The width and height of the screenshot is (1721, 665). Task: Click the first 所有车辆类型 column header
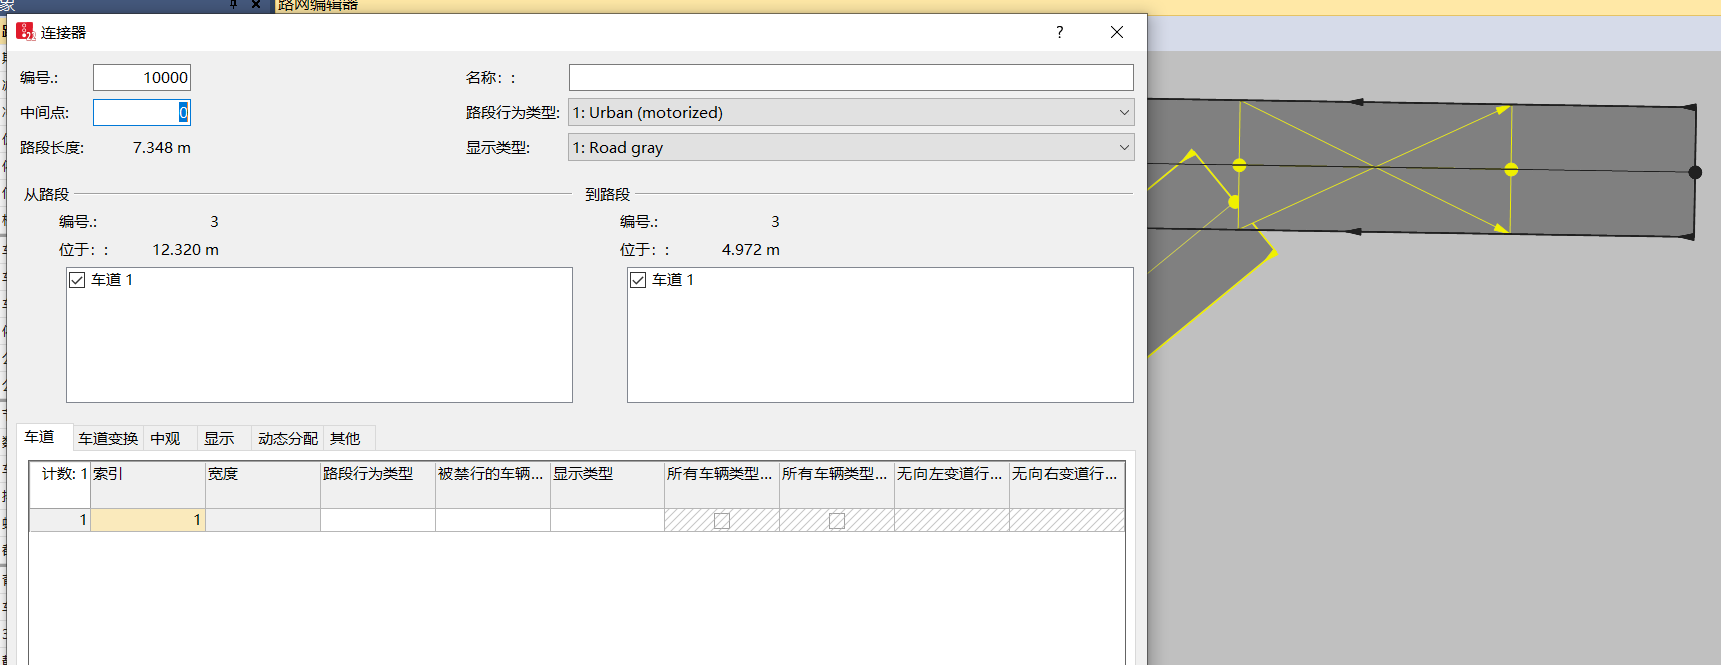coord(722,485)
